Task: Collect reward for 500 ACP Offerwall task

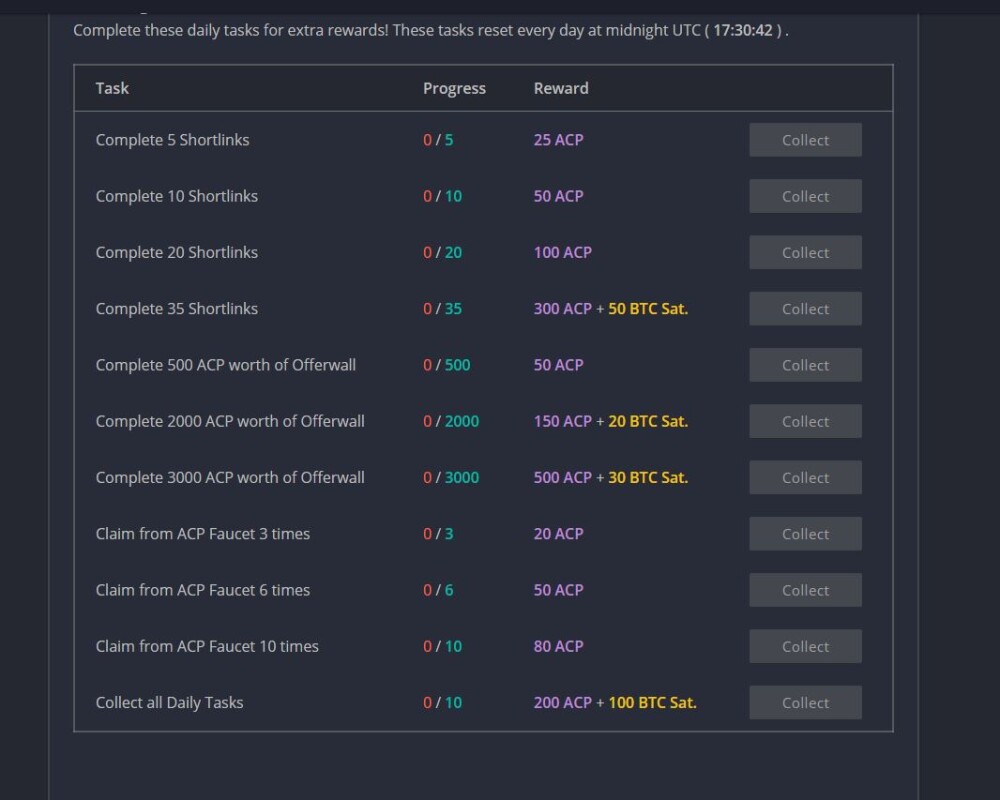Action: point(805,365)
